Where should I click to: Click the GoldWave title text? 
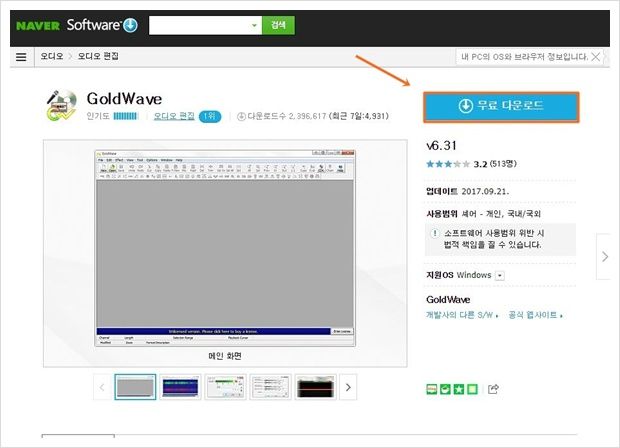pyautogui.click(x=124, y=99)
